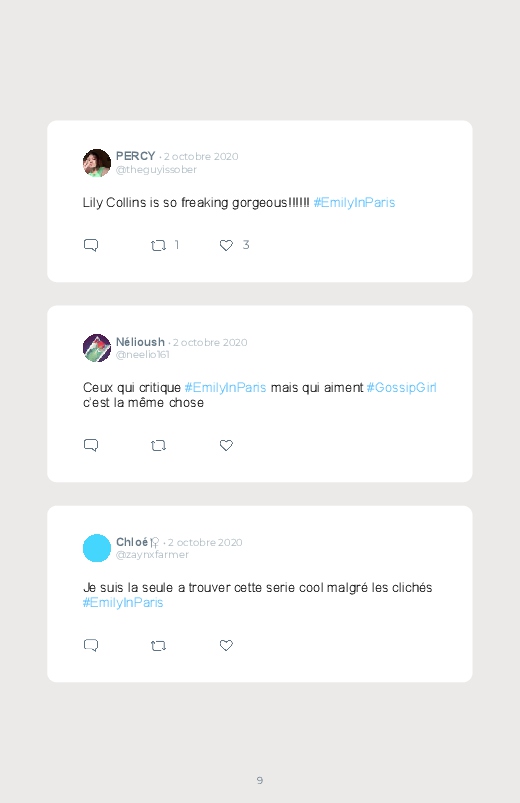Open #EmilyInParis hashtag in Nélioush's tweet
520x803 pixels.
225,388
